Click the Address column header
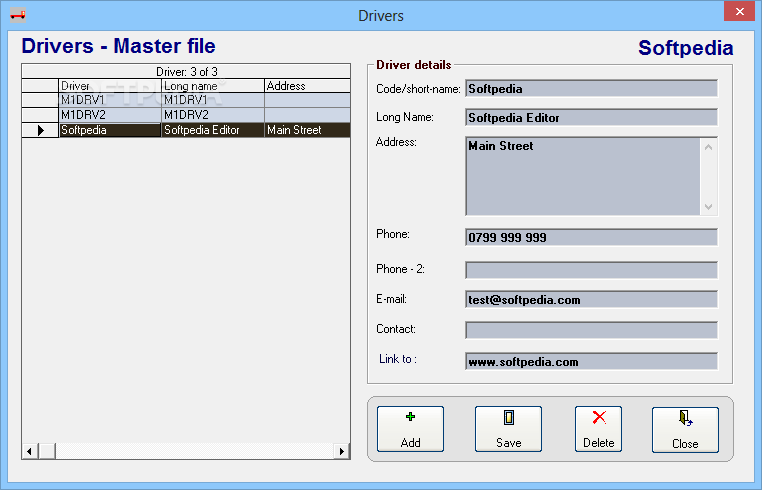 click(x=307, y=86)
